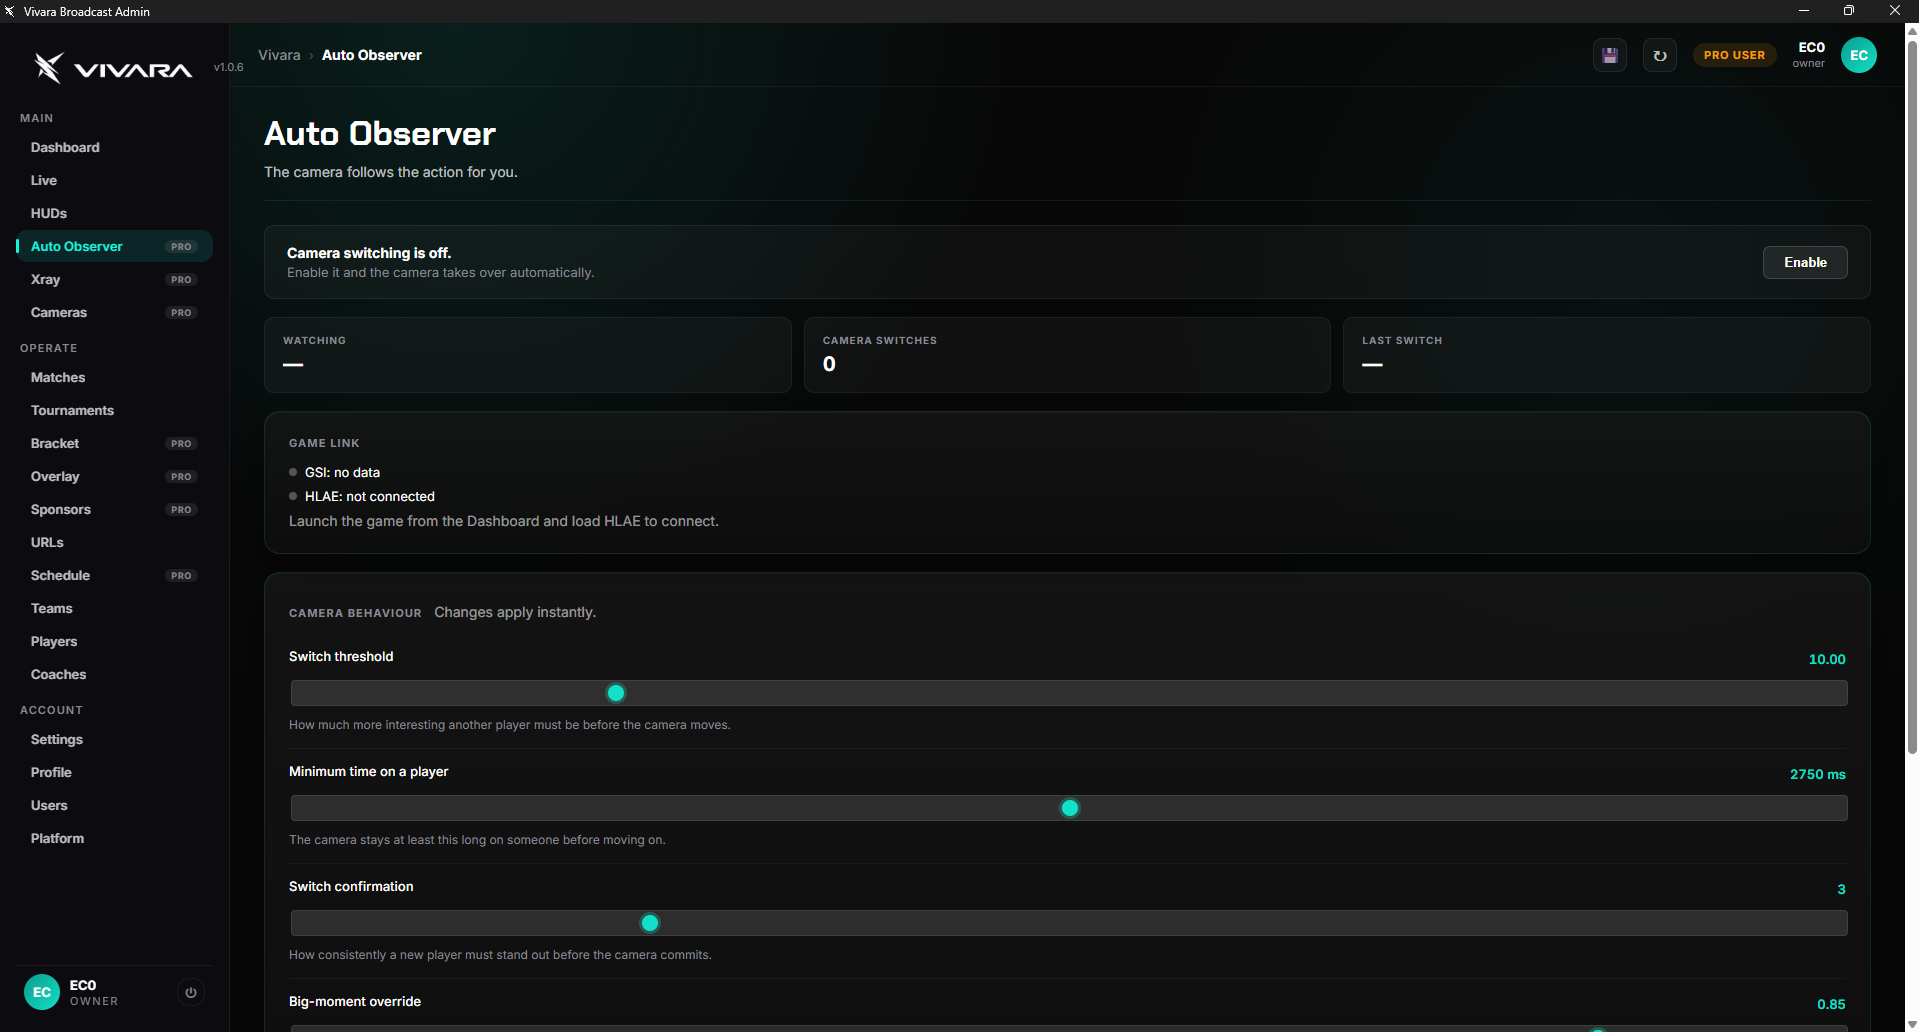This screenshot has width=1919, height=1032.
Task: Click the 2750 ms value
Action: tap(1818, 774)
